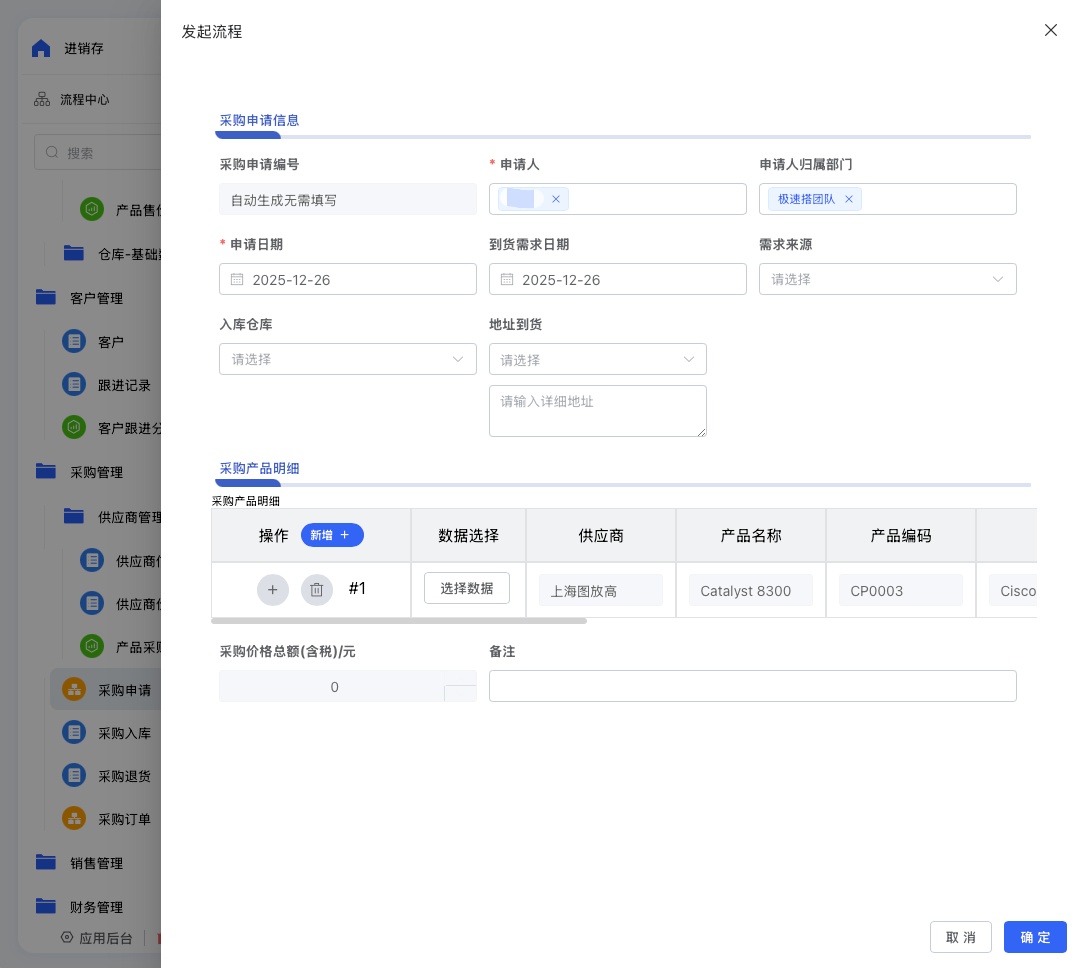The height and width of the screenshot is (968, 1075).
Task: Remove the 极速搭团队 department tag
Action: [x=849, y=199]
